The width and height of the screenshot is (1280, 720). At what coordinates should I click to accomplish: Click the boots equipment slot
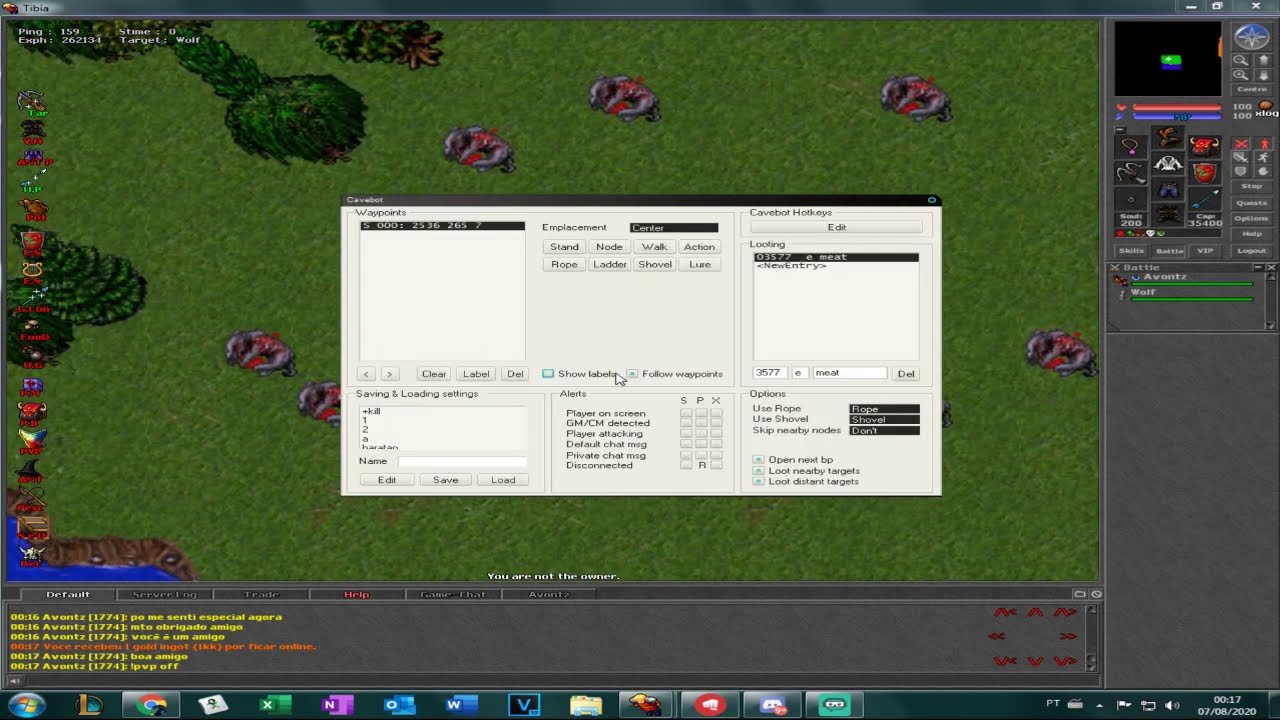pyautogui.click(x=1167, y=213)
